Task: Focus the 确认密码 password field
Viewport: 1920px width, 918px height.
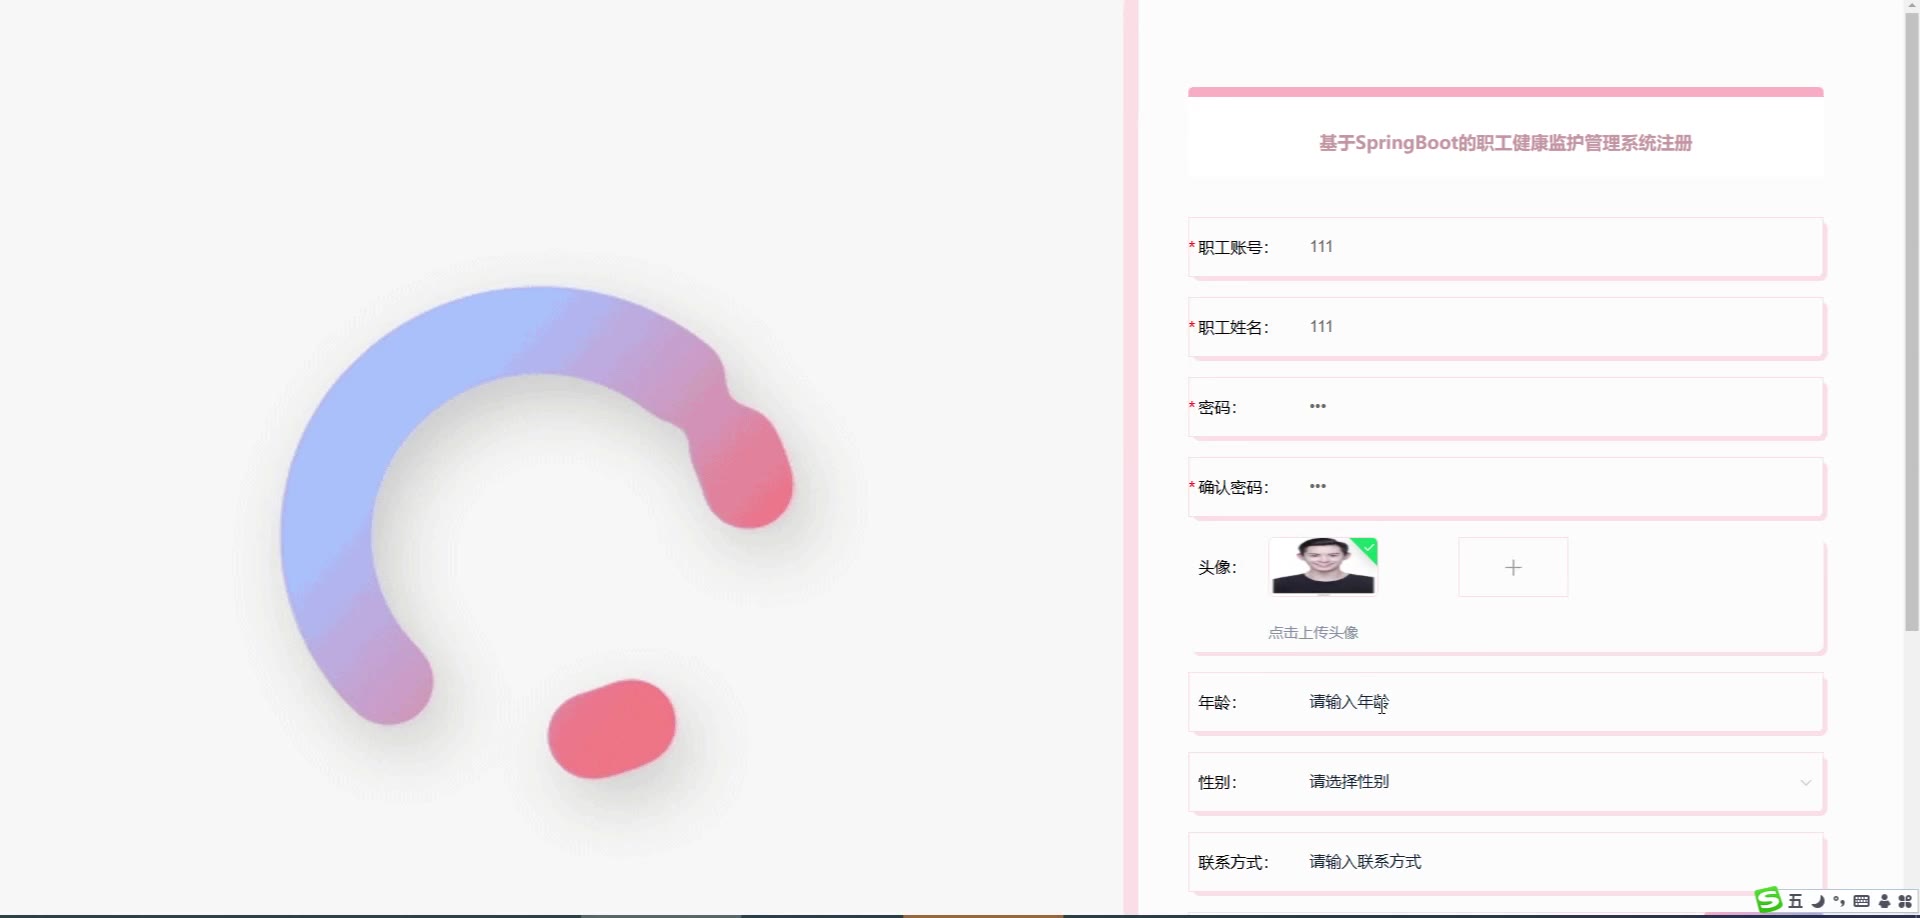Action: pos(1560,487)
